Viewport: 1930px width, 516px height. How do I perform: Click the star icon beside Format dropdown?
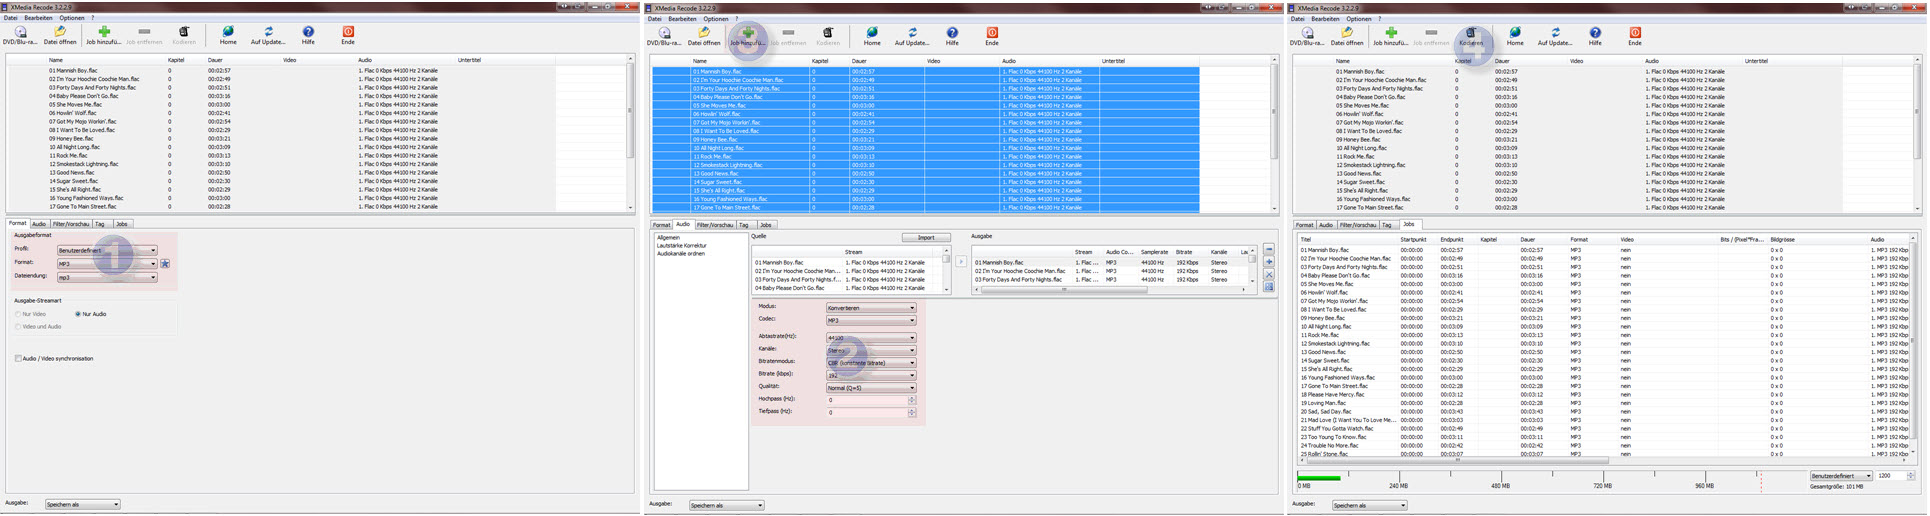[x=165, y=264]
